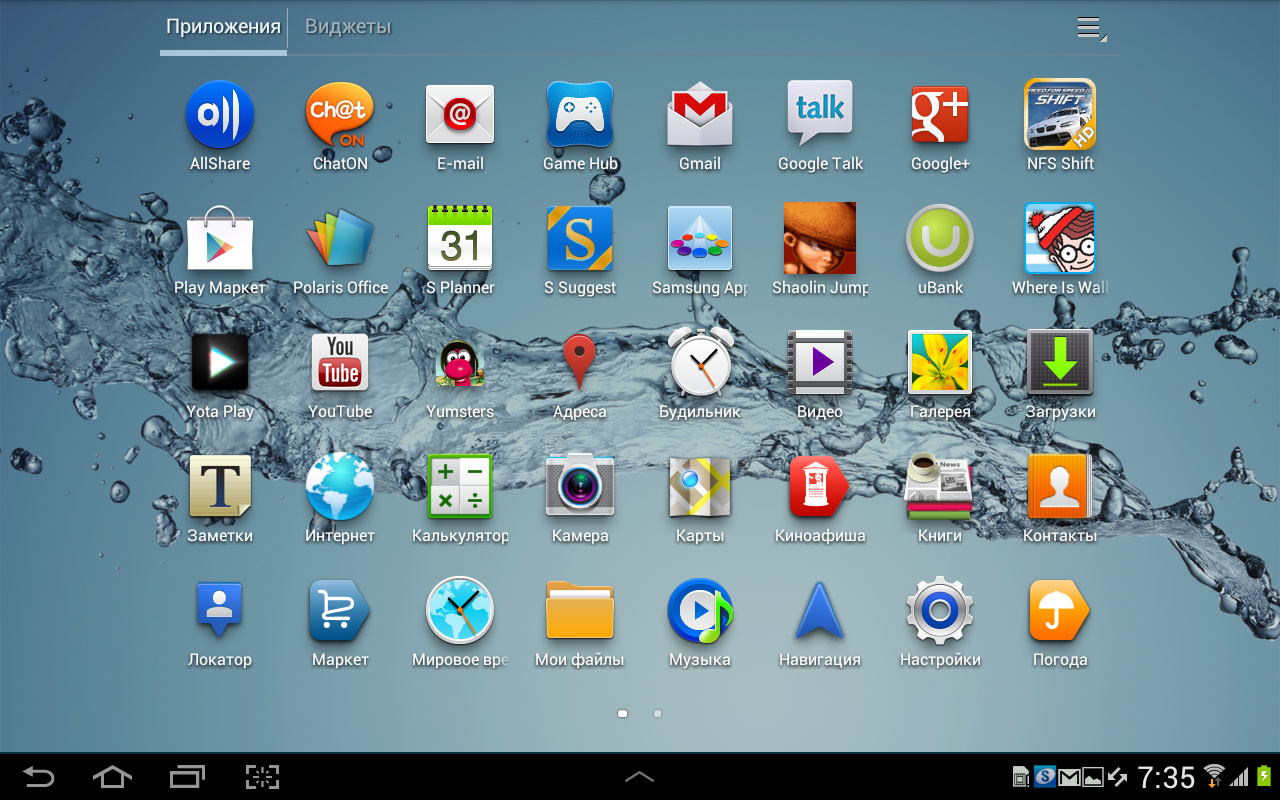
Task: Expand the mini apps tray arrow
Action: (640, 777)
